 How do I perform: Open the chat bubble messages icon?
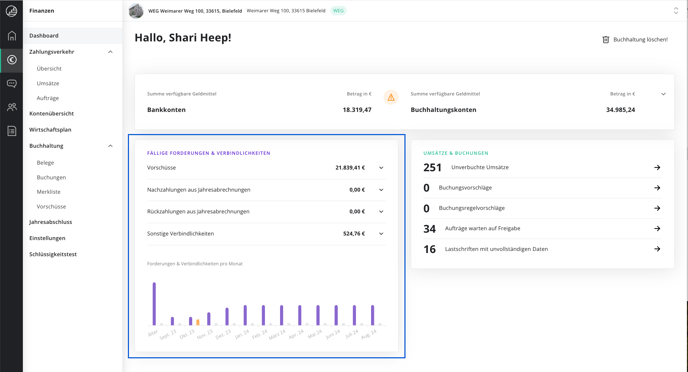pyautogui.click(x=12, y=83)
